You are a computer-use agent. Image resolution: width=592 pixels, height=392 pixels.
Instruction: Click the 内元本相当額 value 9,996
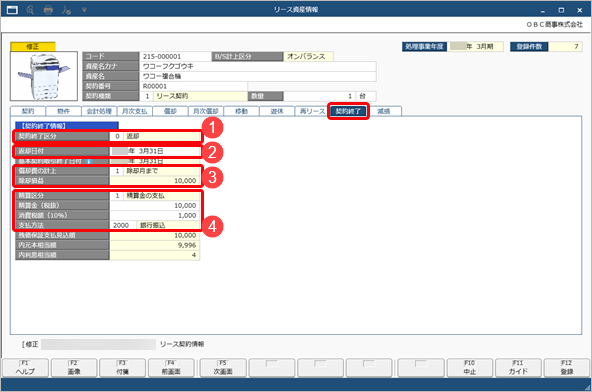tap(155, 245)
